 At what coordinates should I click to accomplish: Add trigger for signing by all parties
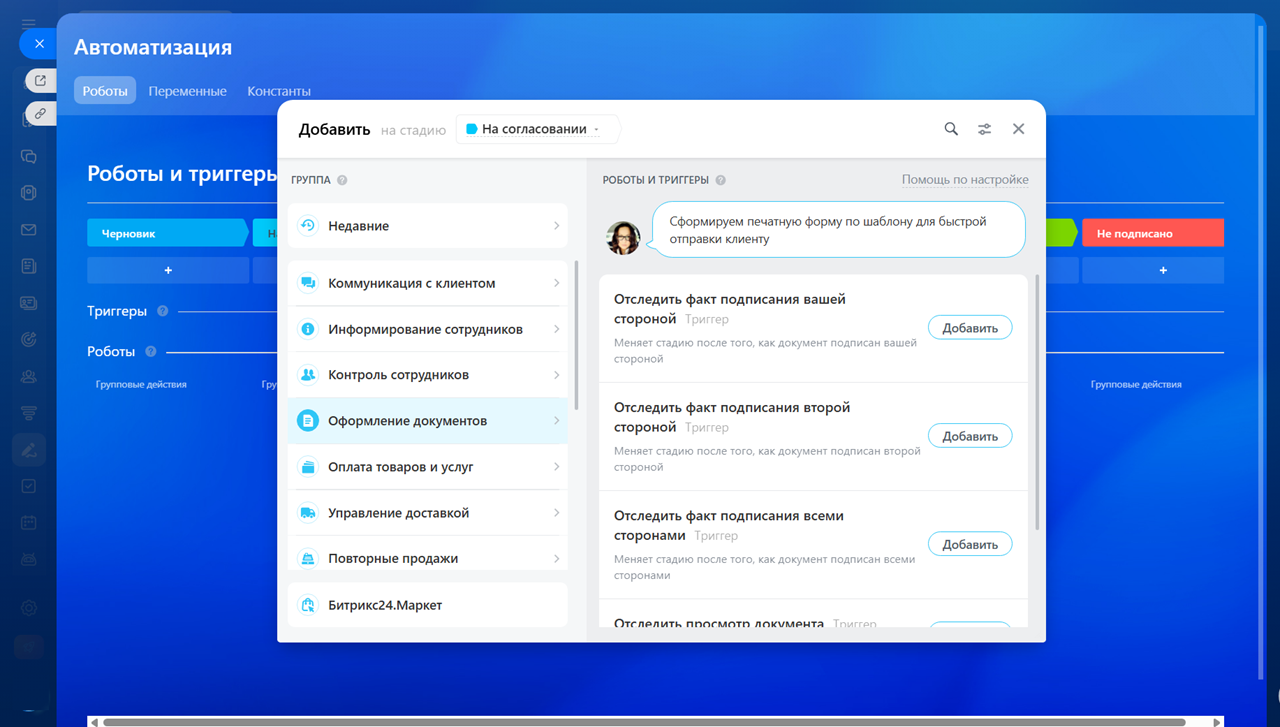(969, 545)
